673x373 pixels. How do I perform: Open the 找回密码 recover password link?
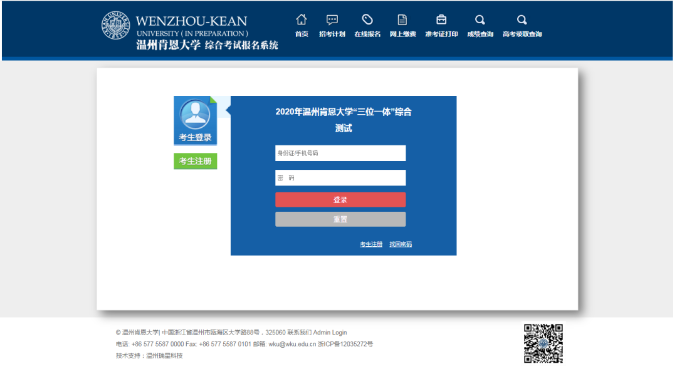tap(400, 244)
